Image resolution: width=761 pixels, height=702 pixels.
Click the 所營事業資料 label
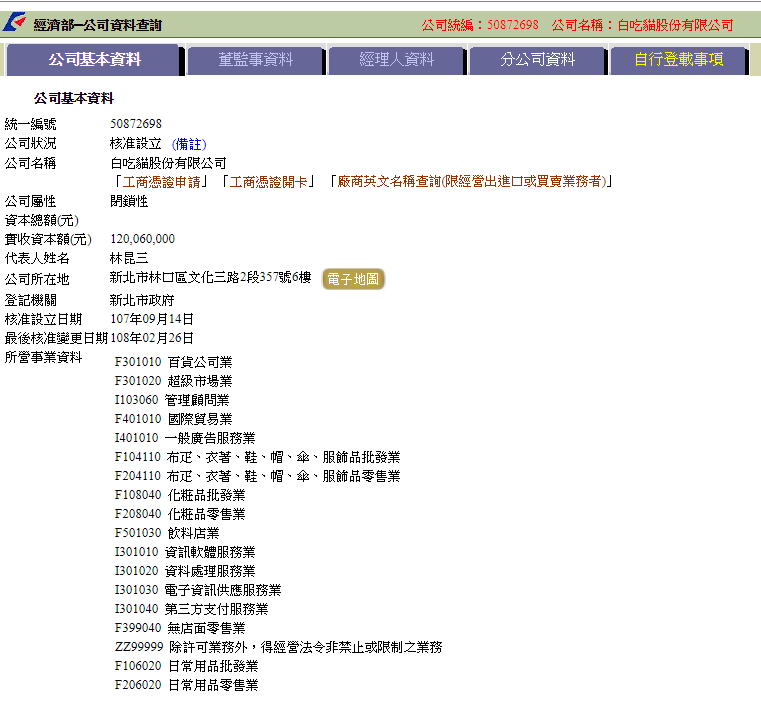tap(44, 357)
